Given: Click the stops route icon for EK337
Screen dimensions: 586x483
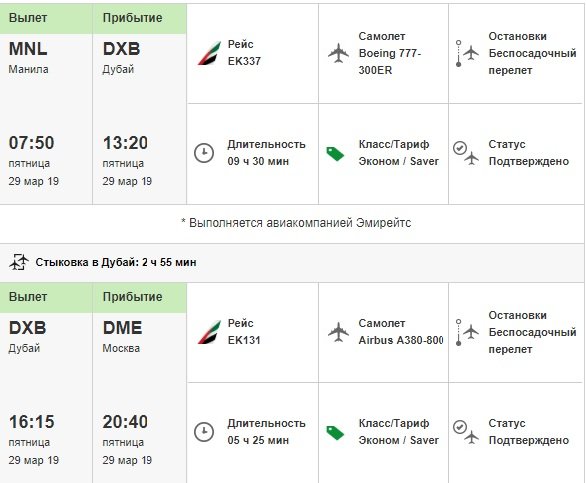Looking at the screenshot, I should pyautogui.click(x=467, y=53).
